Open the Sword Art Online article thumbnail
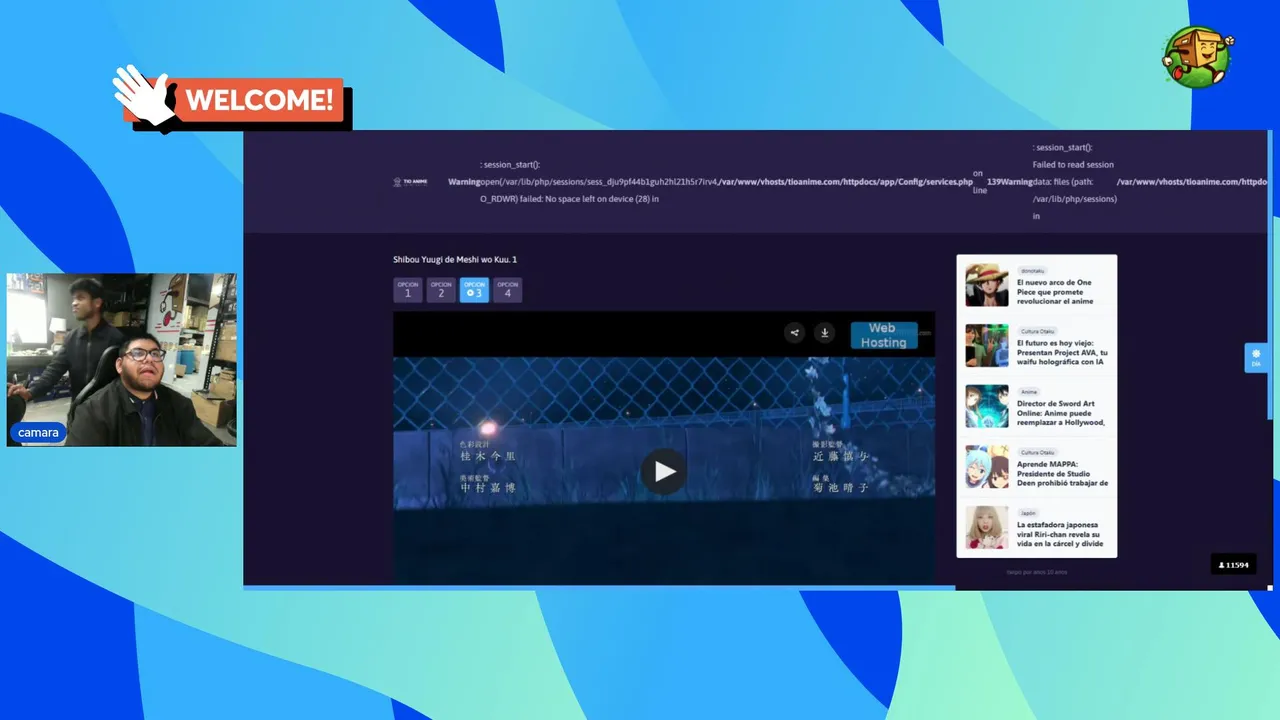Screen dimensions: 1280x720 pos(986,406)
